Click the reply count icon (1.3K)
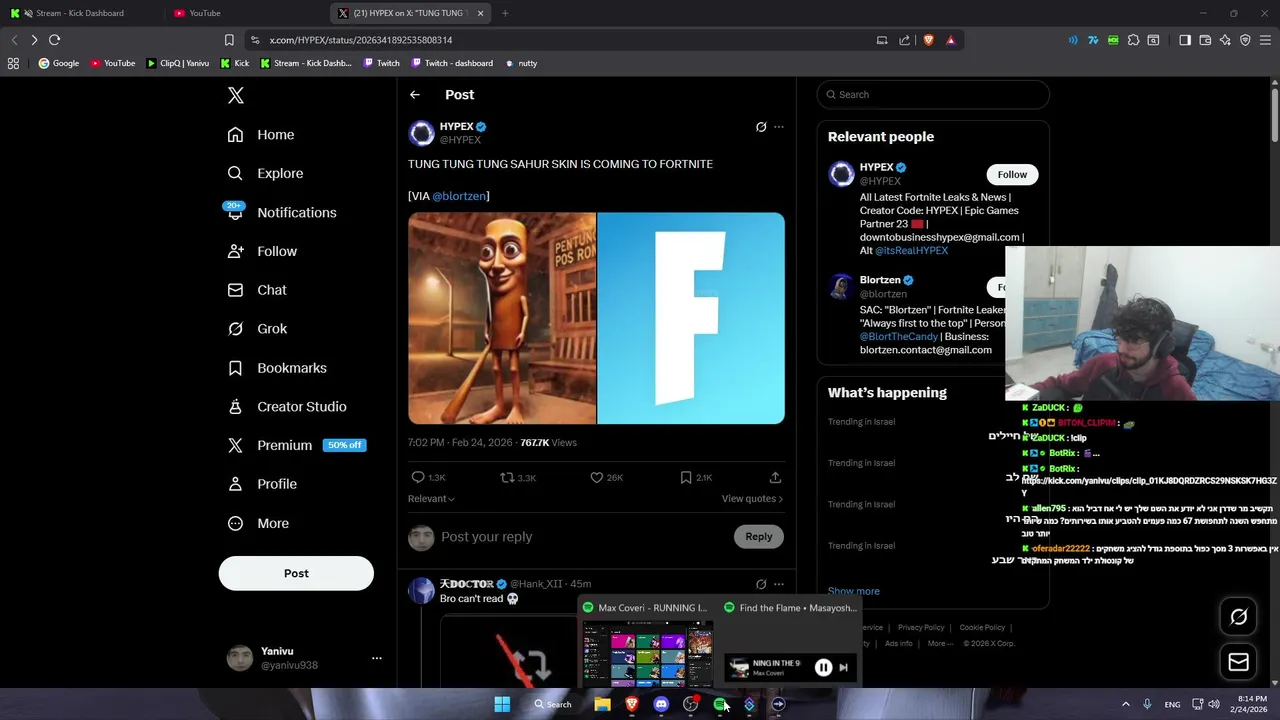The image size is (1280, 720). 428,478
